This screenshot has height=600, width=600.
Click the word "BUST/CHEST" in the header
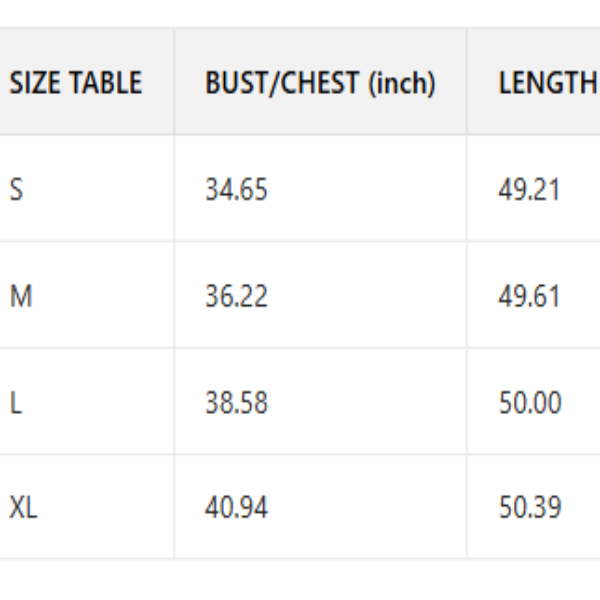click(x=281, y=83)
